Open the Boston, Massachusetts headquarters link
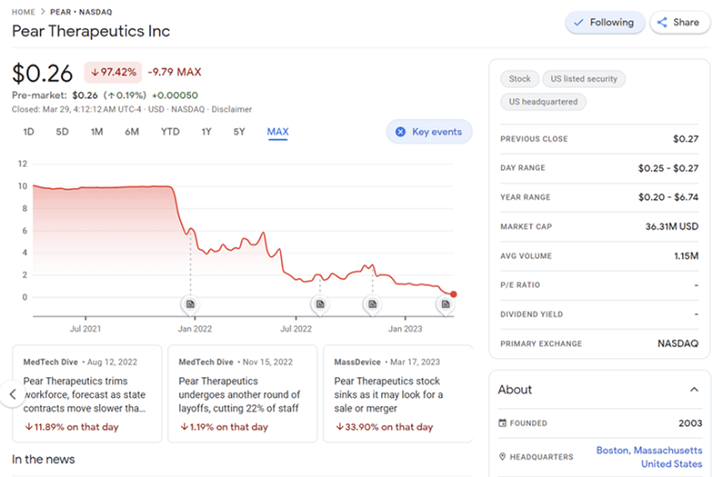712x477 pixels. tap(649, 457)
